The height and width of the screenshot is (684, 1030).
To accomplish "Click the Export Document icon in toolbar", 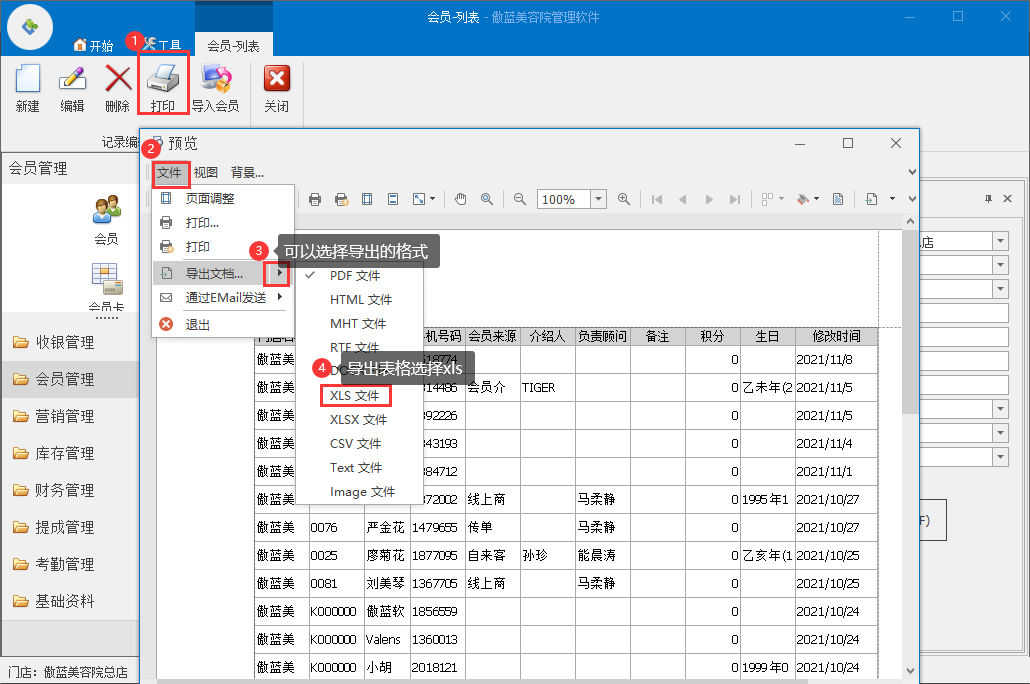I will click(x=872, y=199).
